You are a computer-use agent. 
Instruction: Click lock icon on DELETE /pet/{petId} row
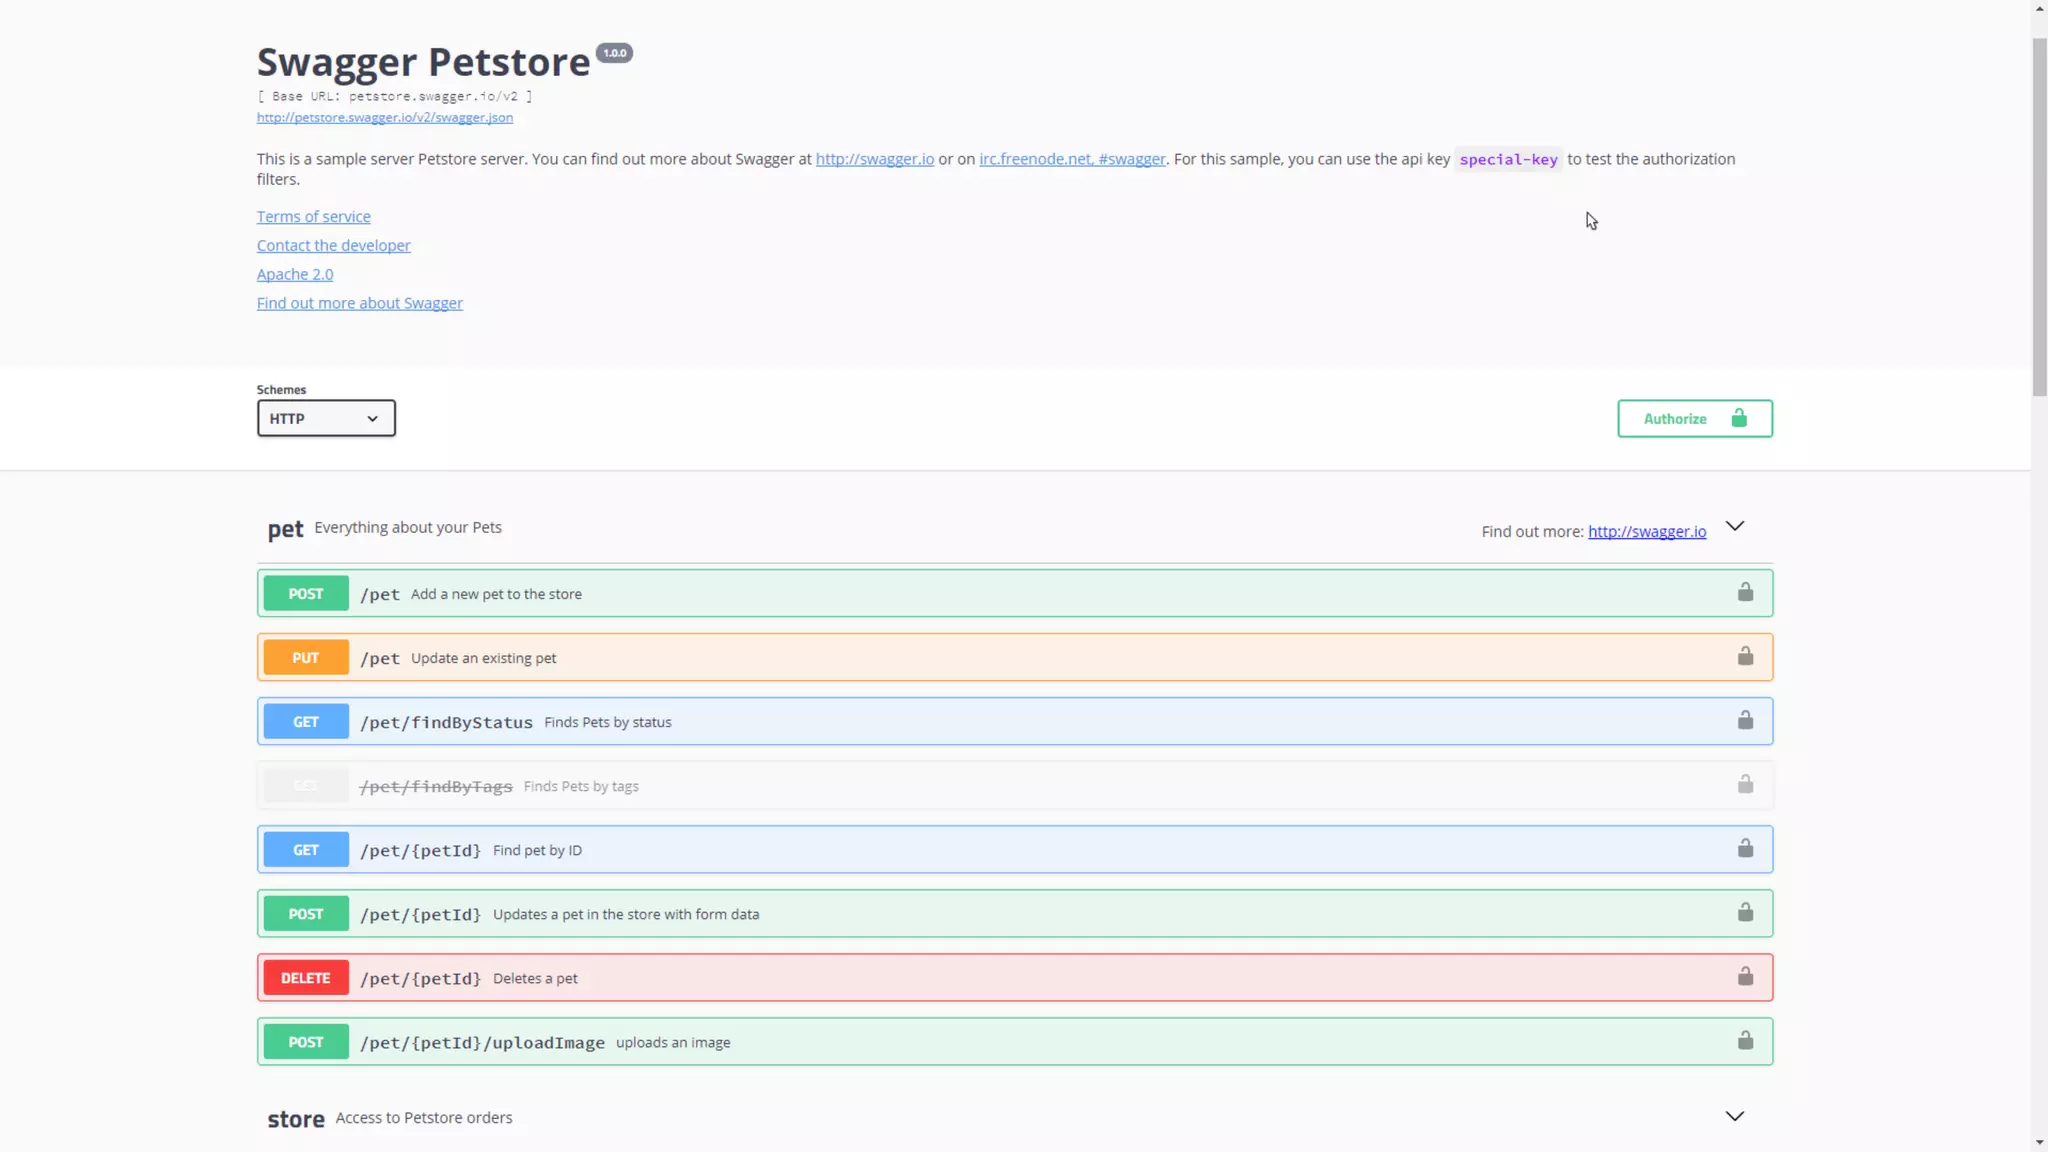[x=1745, y=977]
